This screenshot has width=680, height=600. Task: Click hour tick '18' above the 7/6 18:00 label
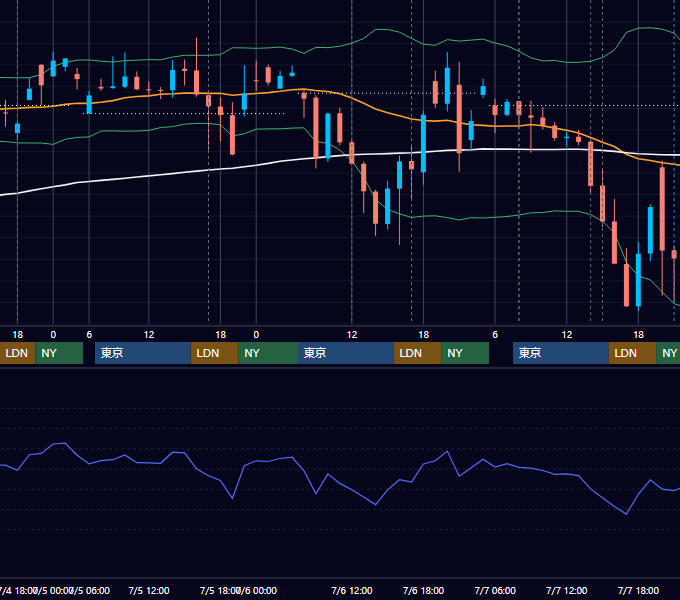423,335
